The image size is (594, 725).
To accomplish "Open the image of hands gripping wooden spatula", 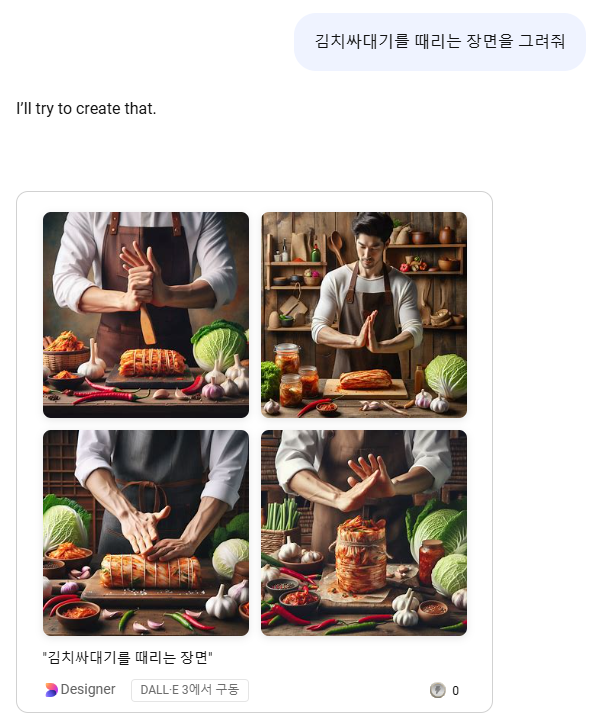I will tap(146, 315).
